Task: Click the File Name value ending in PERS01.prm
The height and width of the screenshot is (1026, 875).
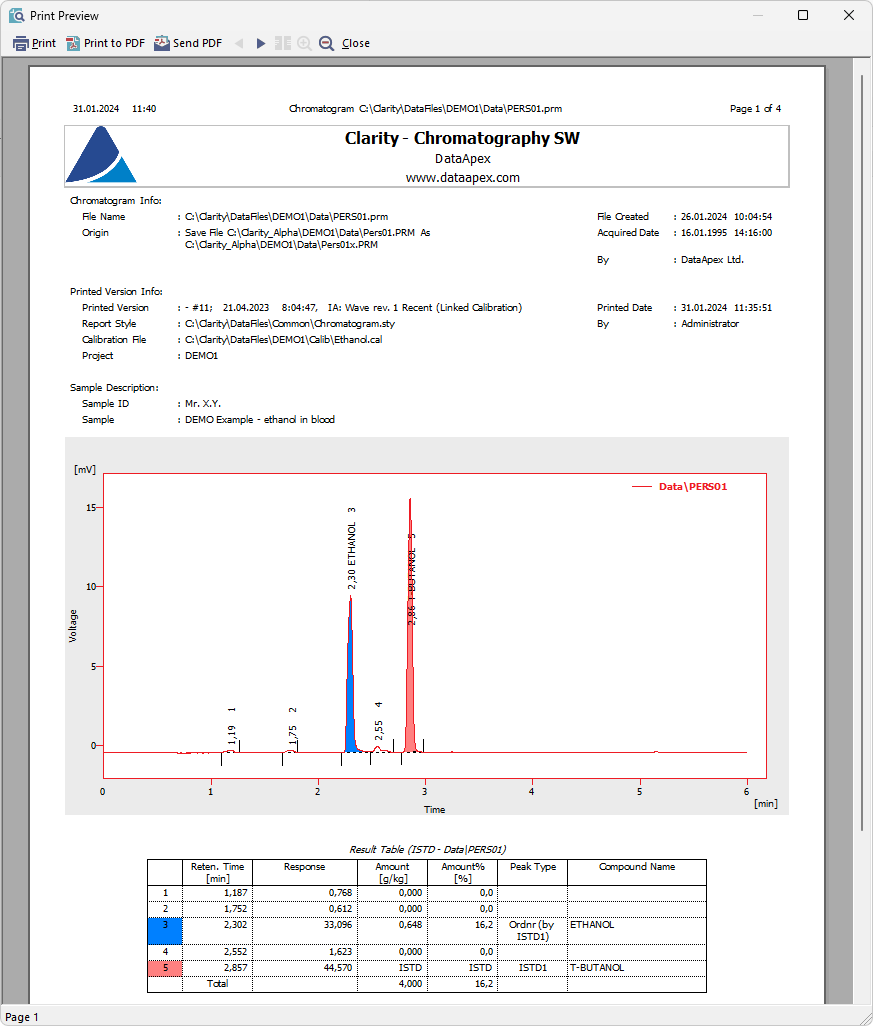Action: pyautogui.click(x=287, y=217)
